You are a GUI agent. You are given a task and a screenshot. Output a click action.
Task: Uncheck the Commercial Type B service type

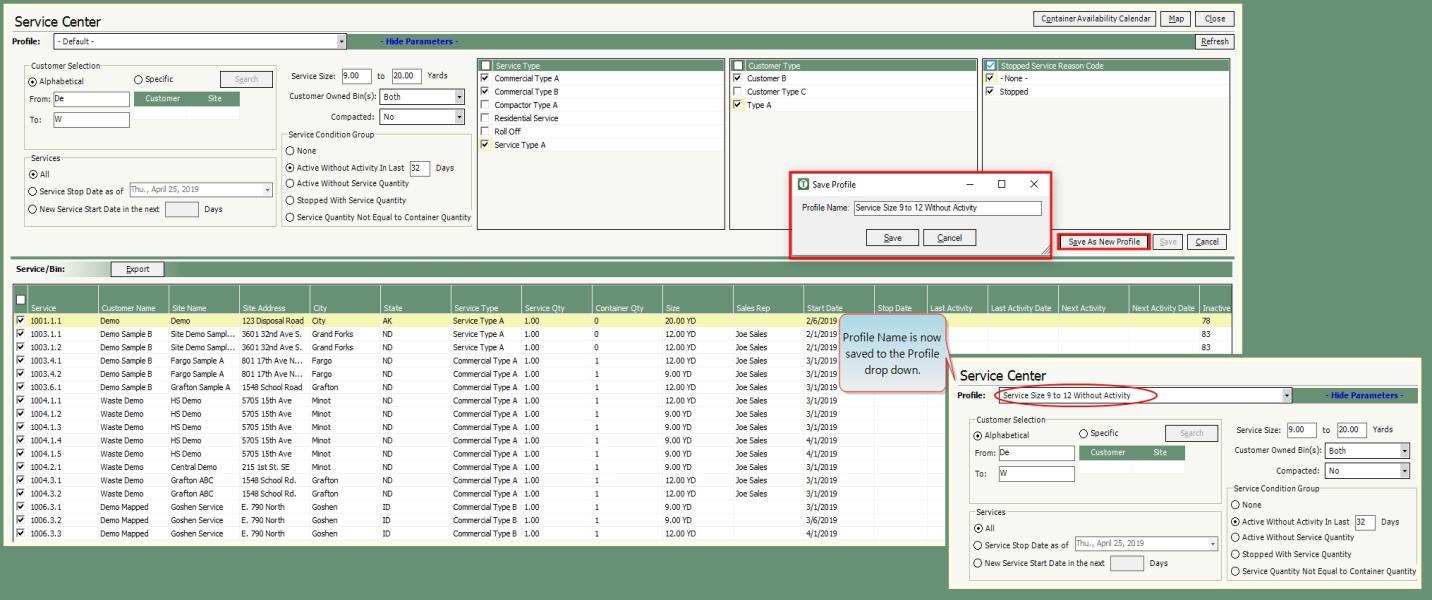pyautogui.click(x=486, y=92)
